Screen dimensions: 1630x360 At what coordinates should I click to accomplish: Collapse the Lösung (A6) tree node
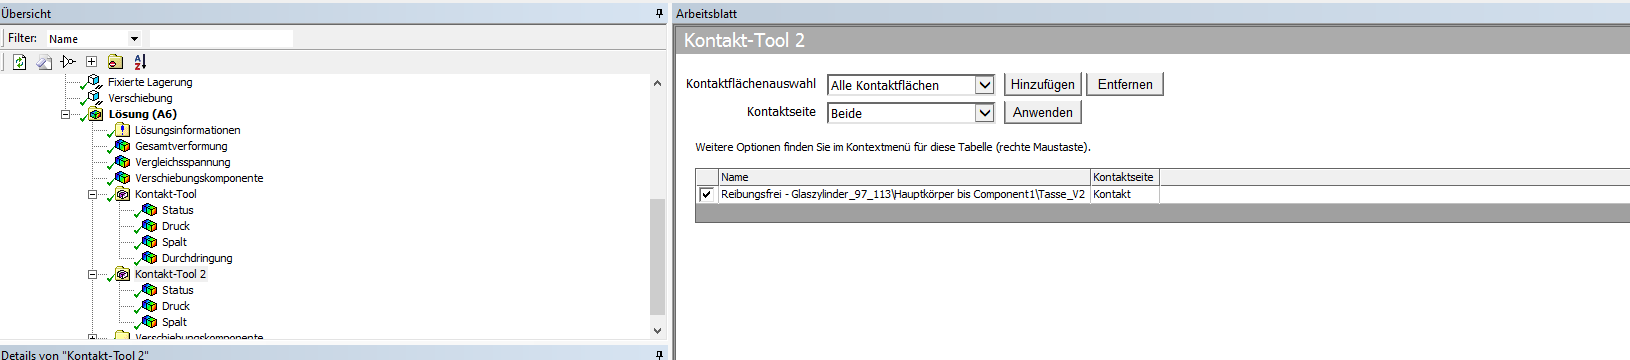click(65, 114)
